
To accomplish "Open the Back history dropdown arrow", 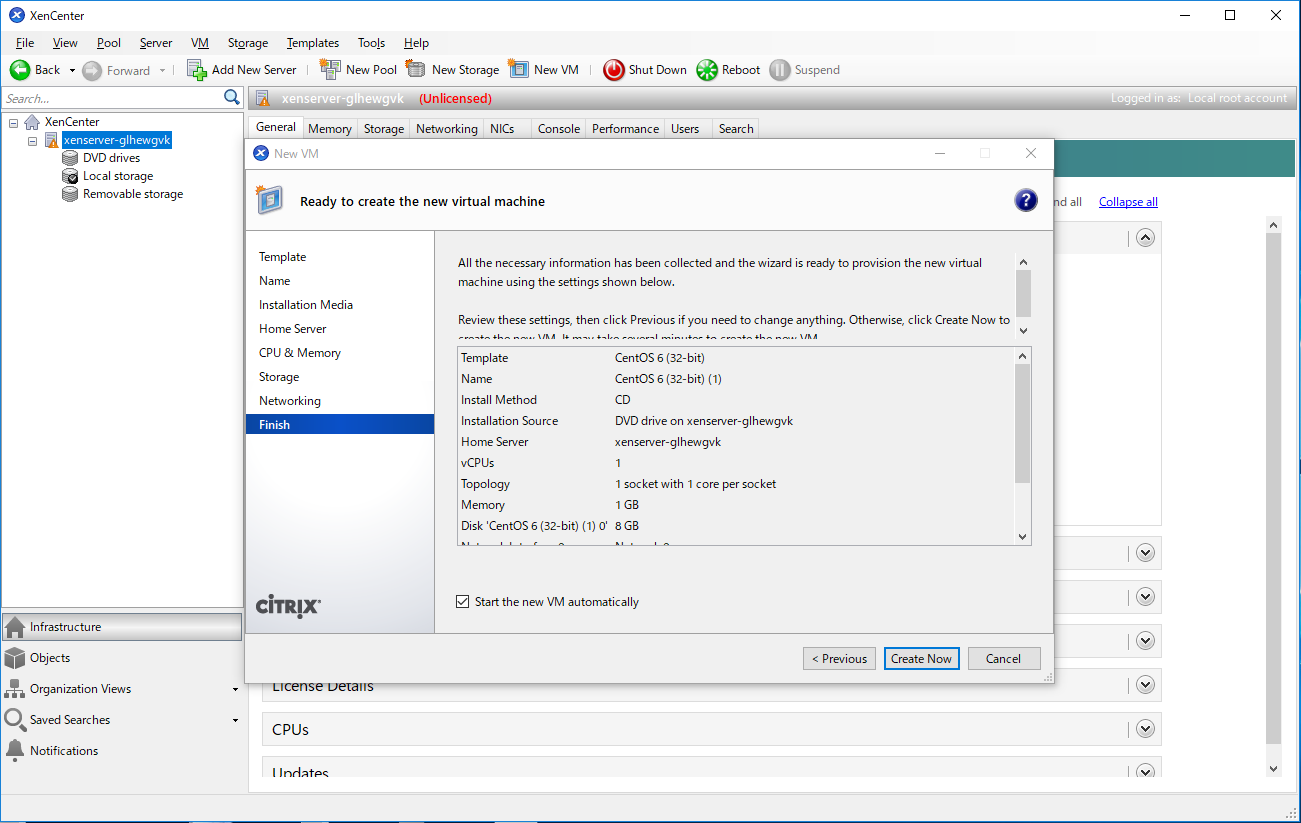I will (72, 71).
